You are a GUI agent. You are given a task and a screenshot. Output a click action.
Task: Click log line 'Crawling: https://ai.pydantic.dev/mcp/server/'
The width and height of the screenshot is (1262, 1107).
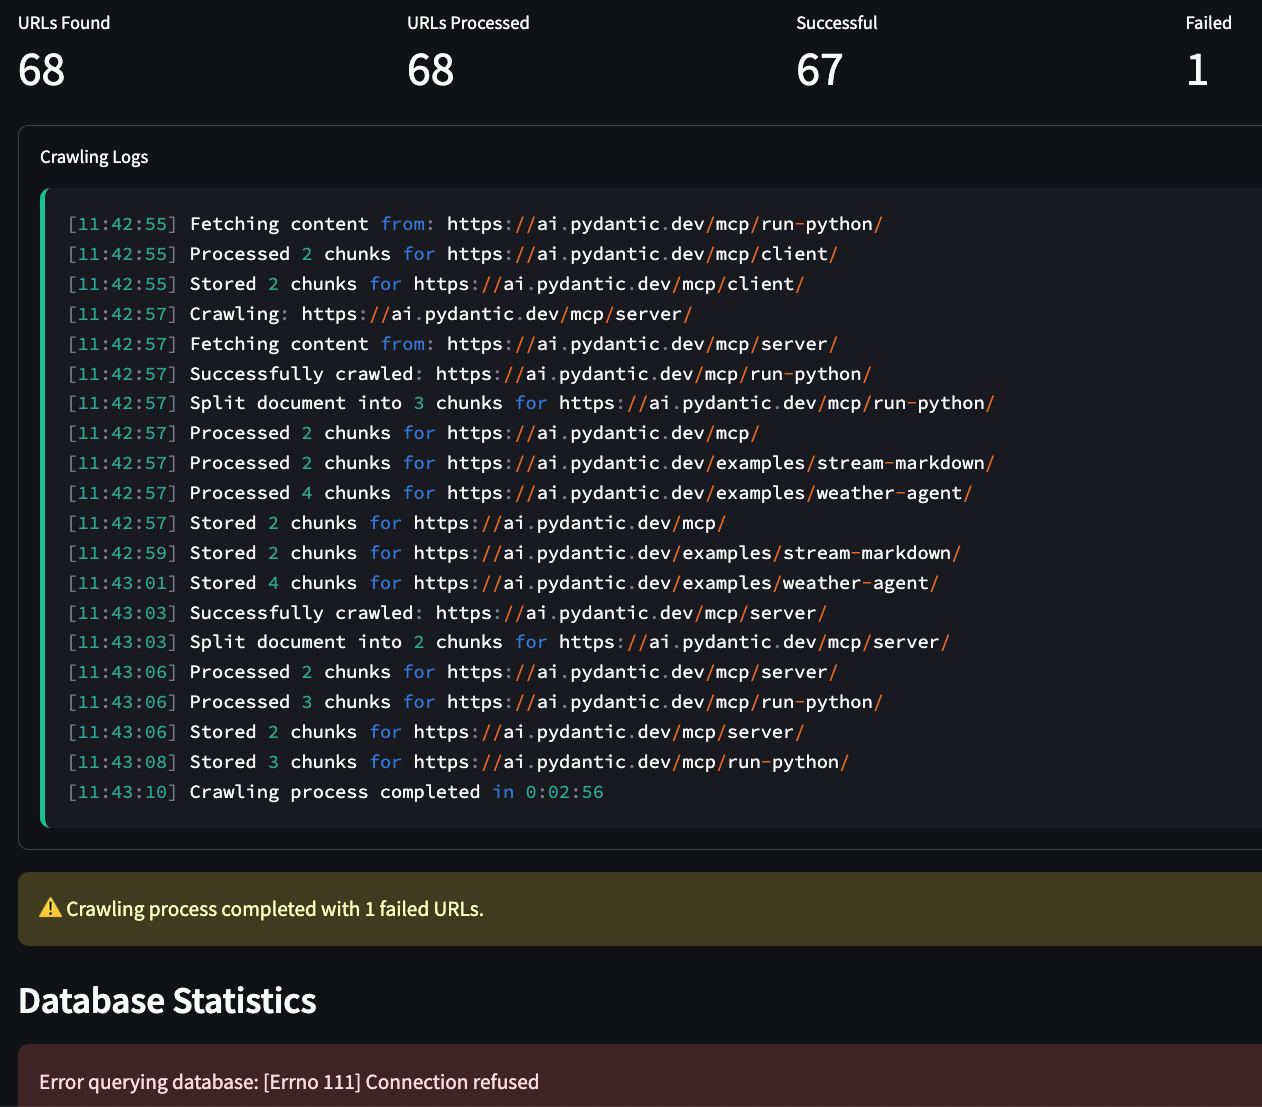[381, 314]
